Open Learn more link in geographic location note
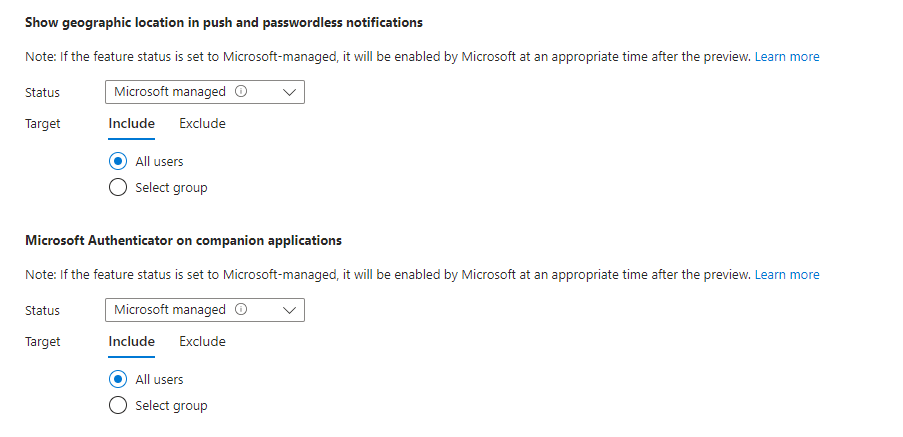903x437 pixels. click(786, 57)
